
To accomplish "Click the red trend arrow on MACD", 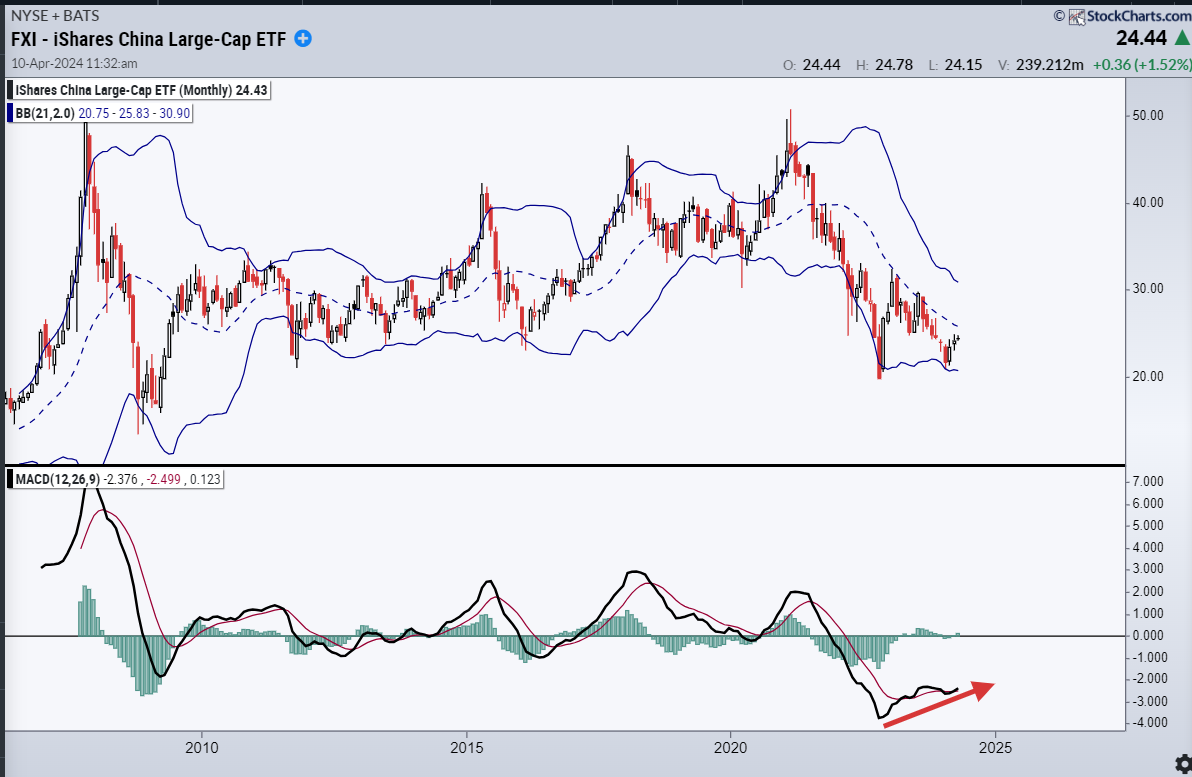I will pos(939,704).
